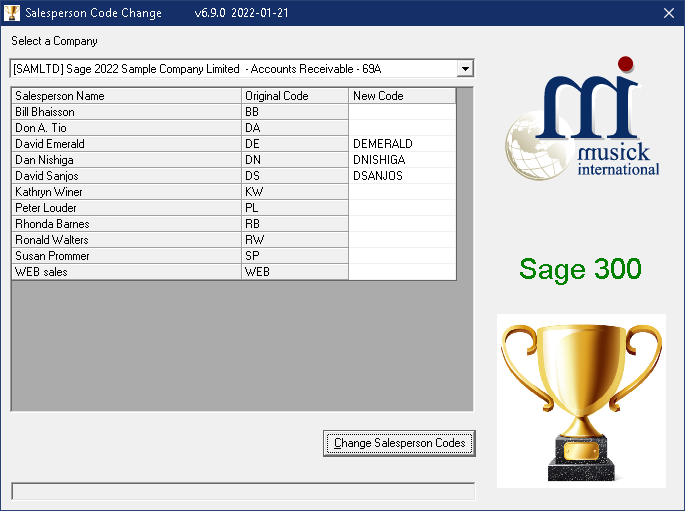Click the gold trophy image

point(581,401)
